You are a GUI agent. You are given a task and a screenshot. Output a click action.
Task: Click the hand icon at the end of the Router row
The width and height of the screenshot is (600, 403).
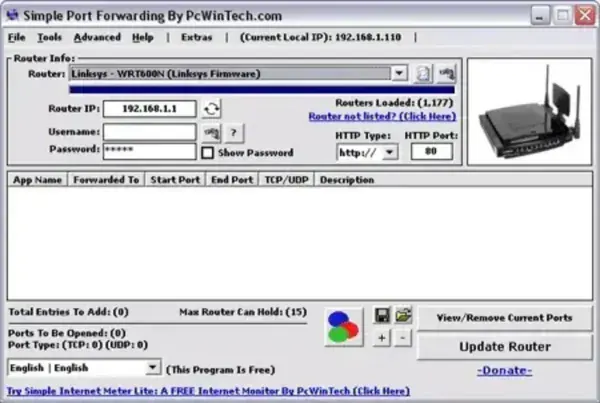(x=447, y=73)
